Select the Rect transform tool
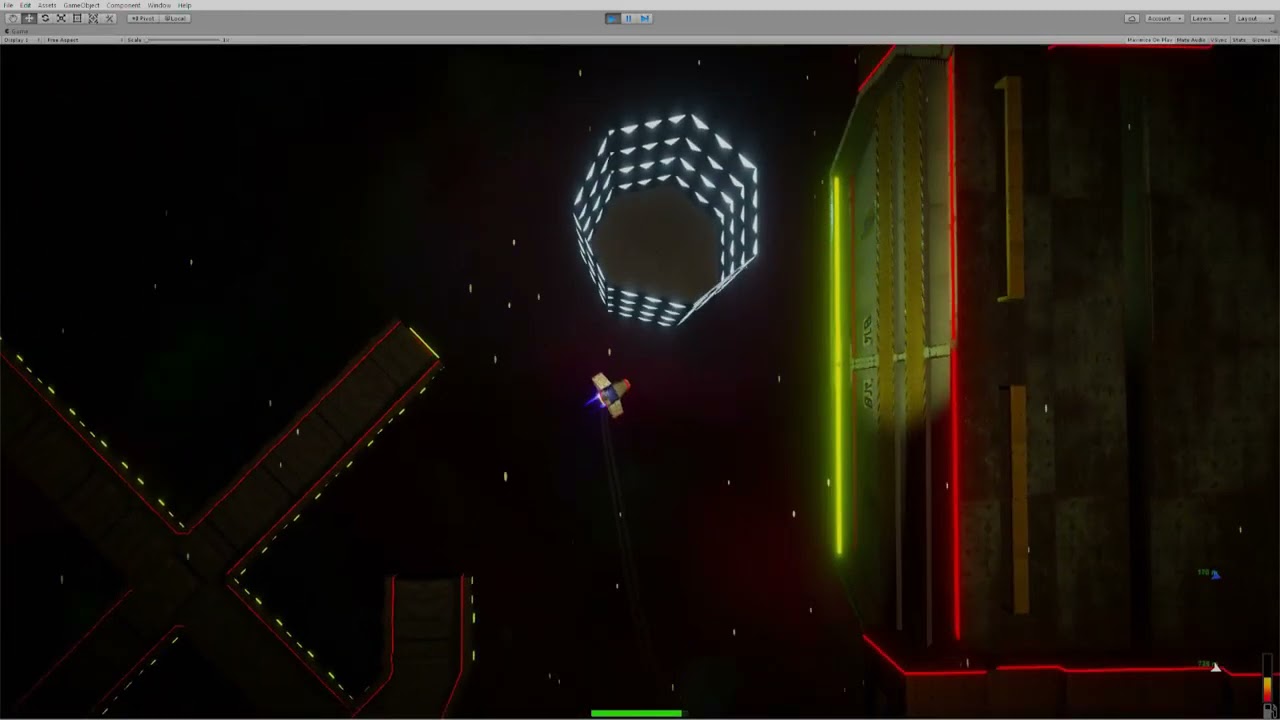Viewport: 1280px width, 720px height. (x=77, y=18)
